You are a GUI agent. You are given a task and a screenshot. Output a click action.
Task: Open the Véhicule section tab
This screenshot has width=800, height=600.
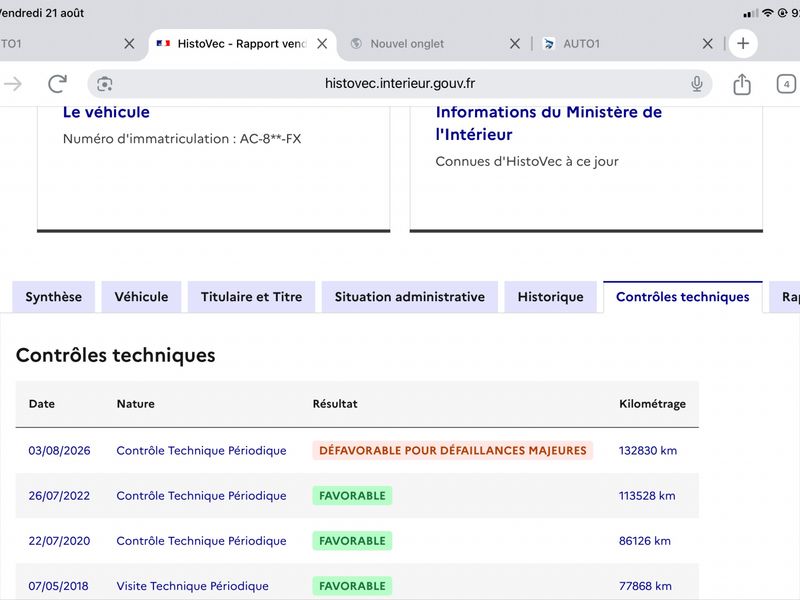(141, 297)
